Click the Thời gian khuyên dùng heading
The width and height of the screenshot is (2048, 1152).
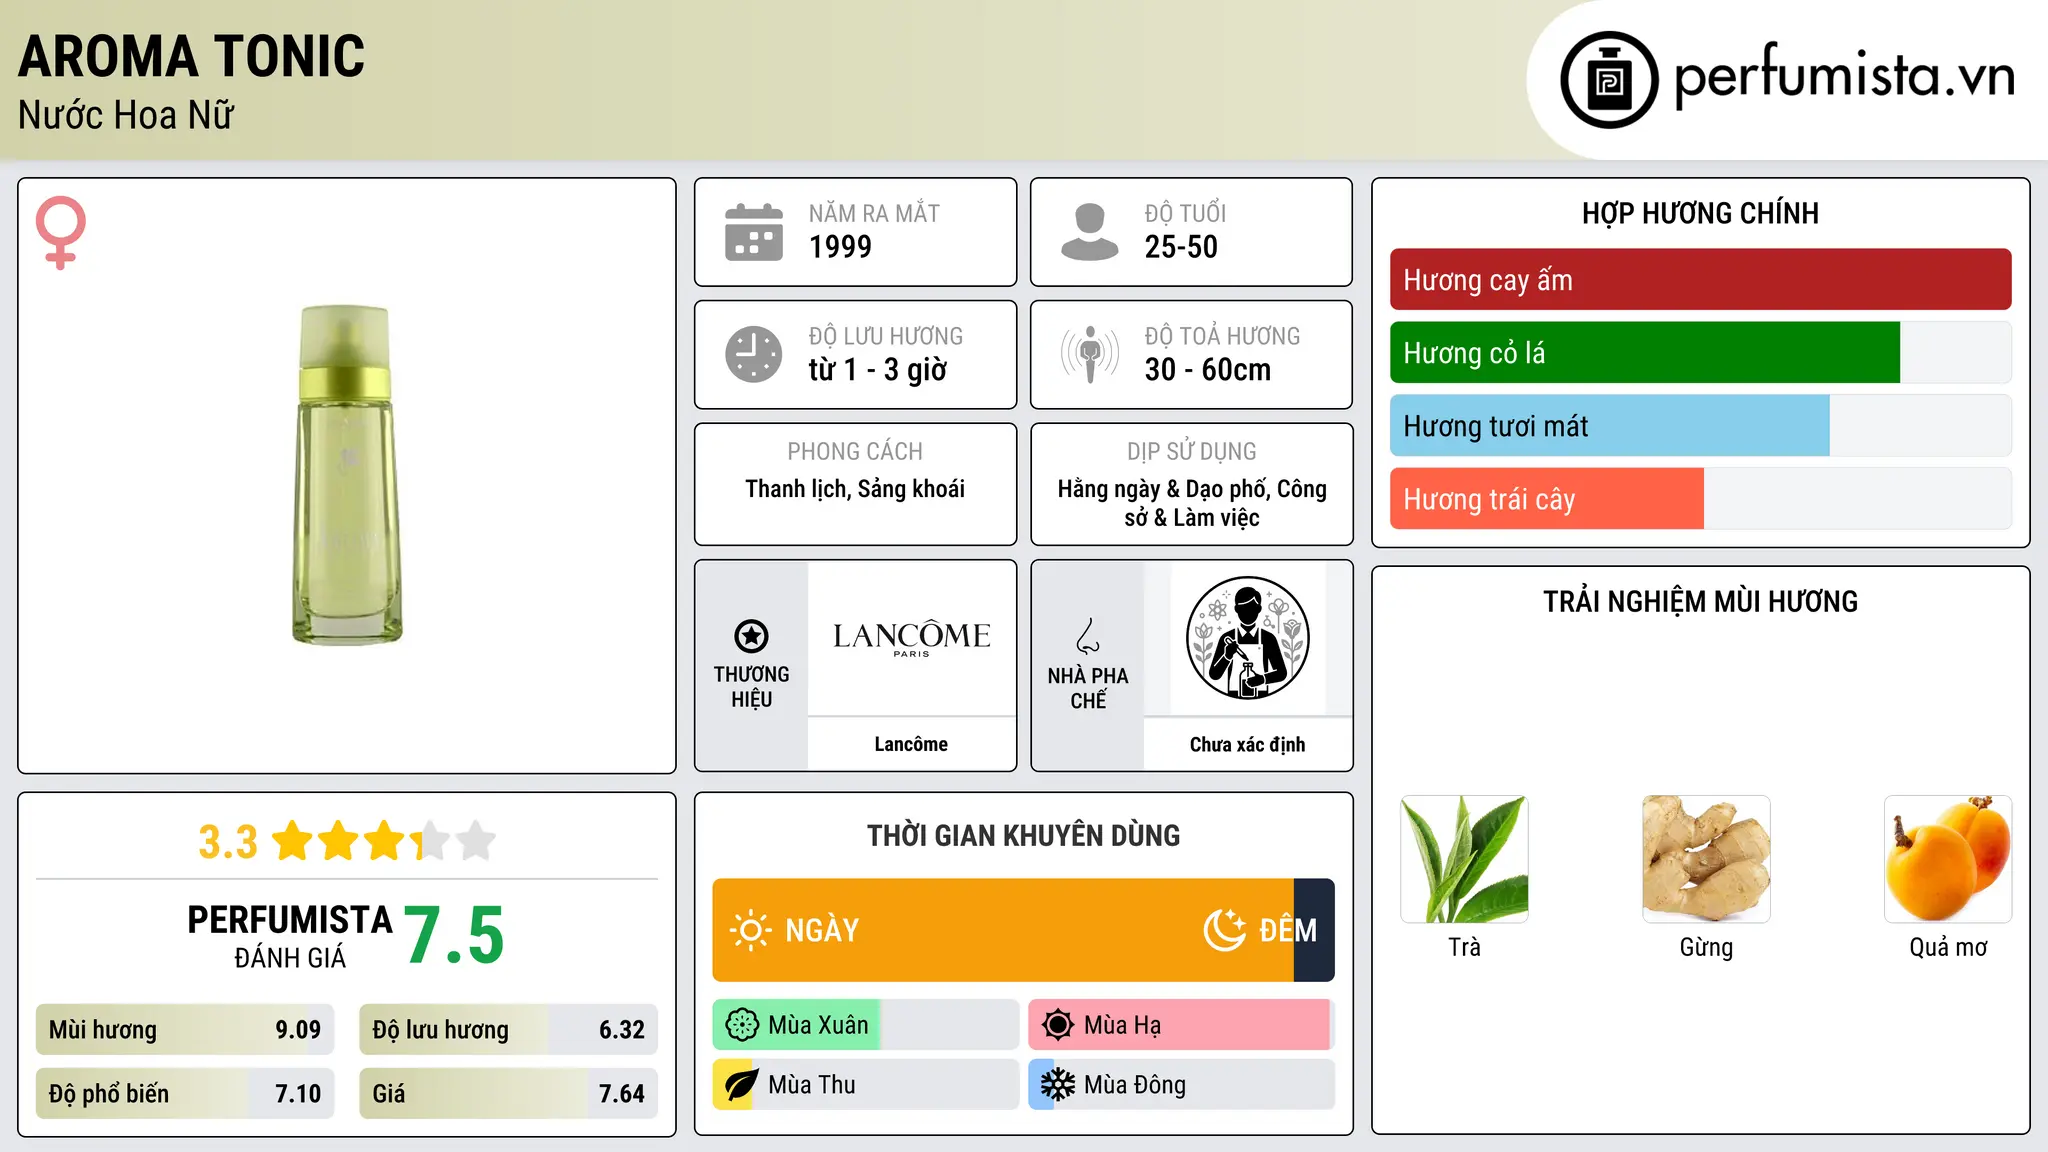point(1023,835)
